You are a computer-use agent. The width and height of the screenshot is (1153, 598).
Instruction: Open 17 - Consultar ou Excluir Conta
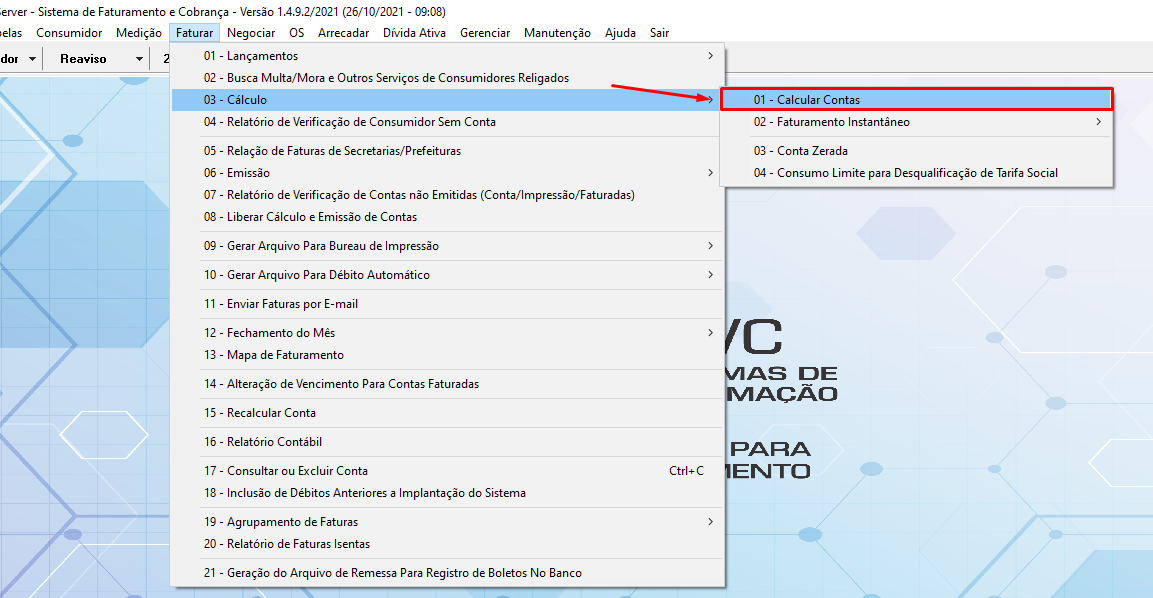click(285, 471)
